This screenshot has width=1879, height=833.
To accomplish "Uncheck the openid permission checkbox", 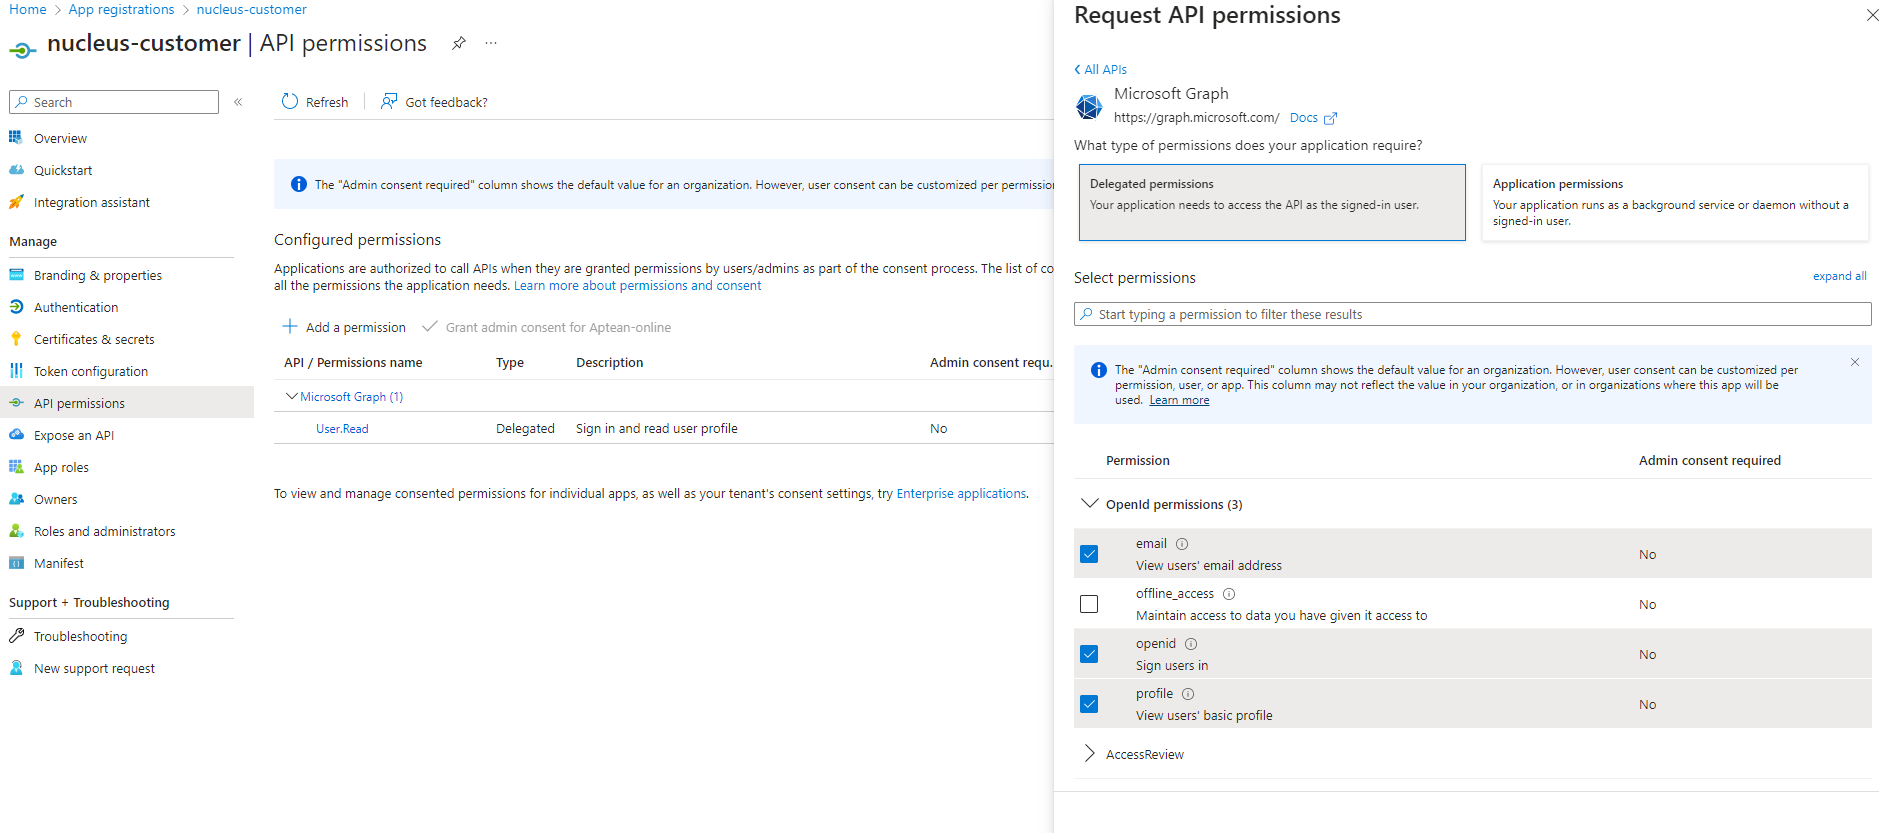I will point(1089,654).
